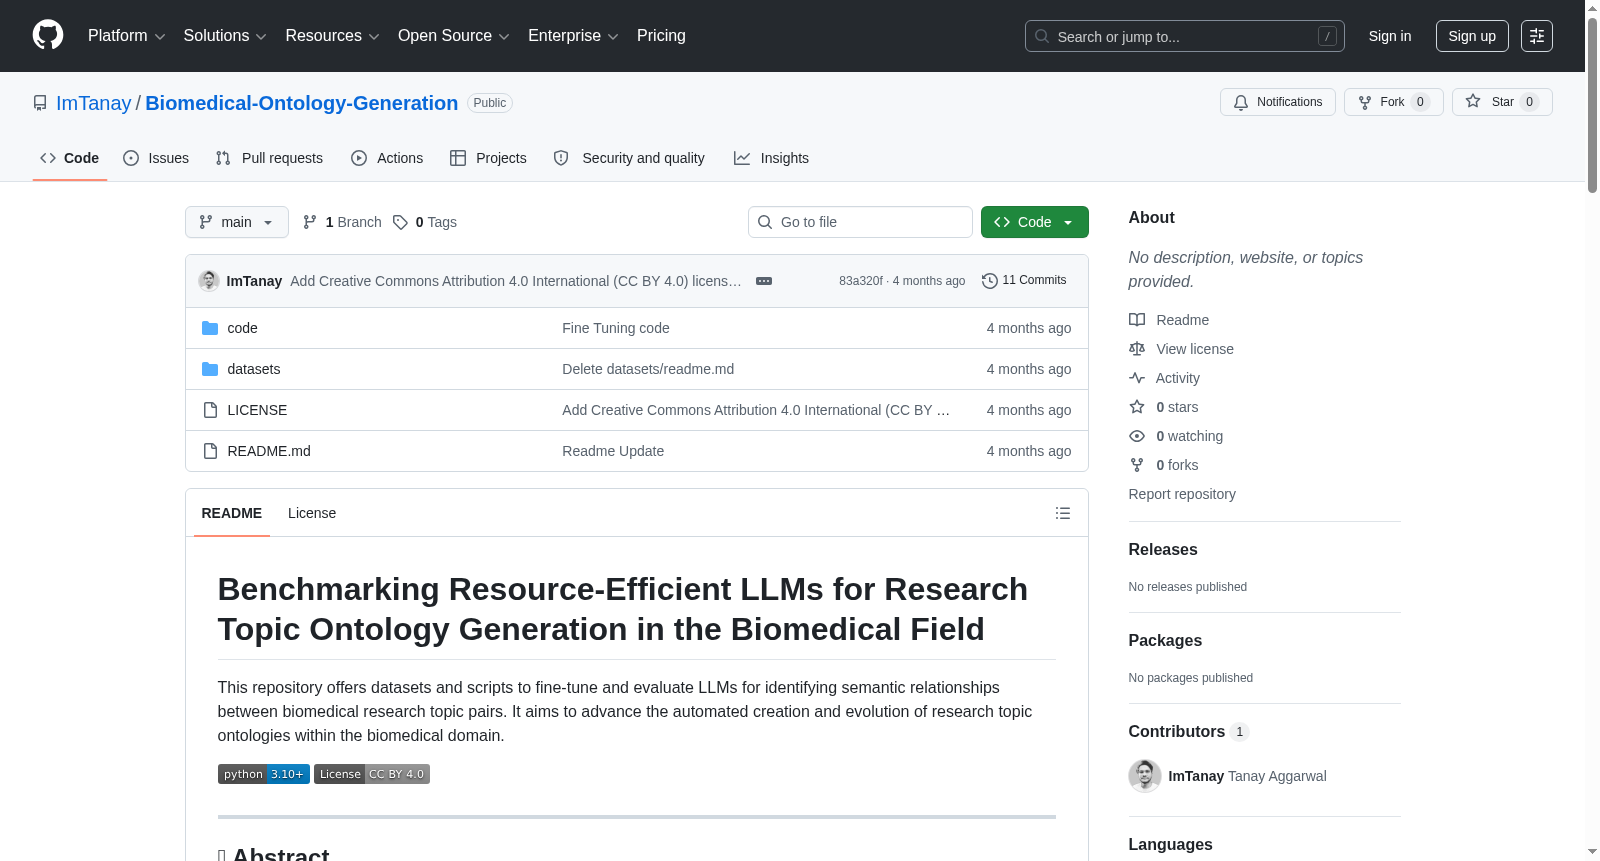Click the fork icon in Fork button

[1365, 102]
